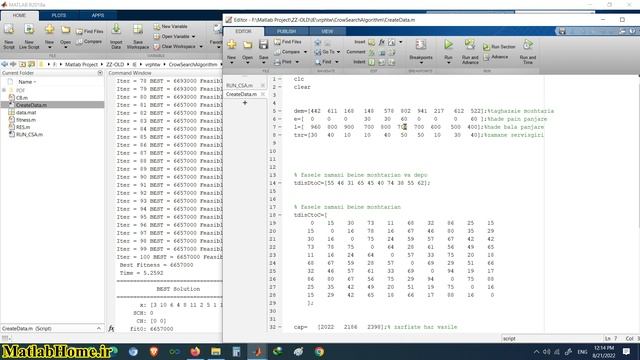
Task: Click Find Files in Home toolstrip
Action: click(x=89, y=31)
